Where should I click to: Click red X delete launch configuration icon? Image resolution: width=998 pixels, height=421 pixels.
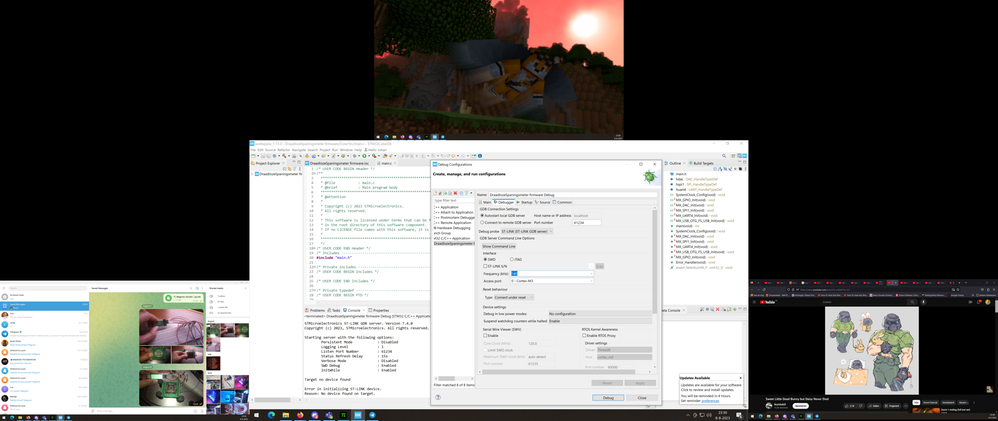click(x=455, y=193)
